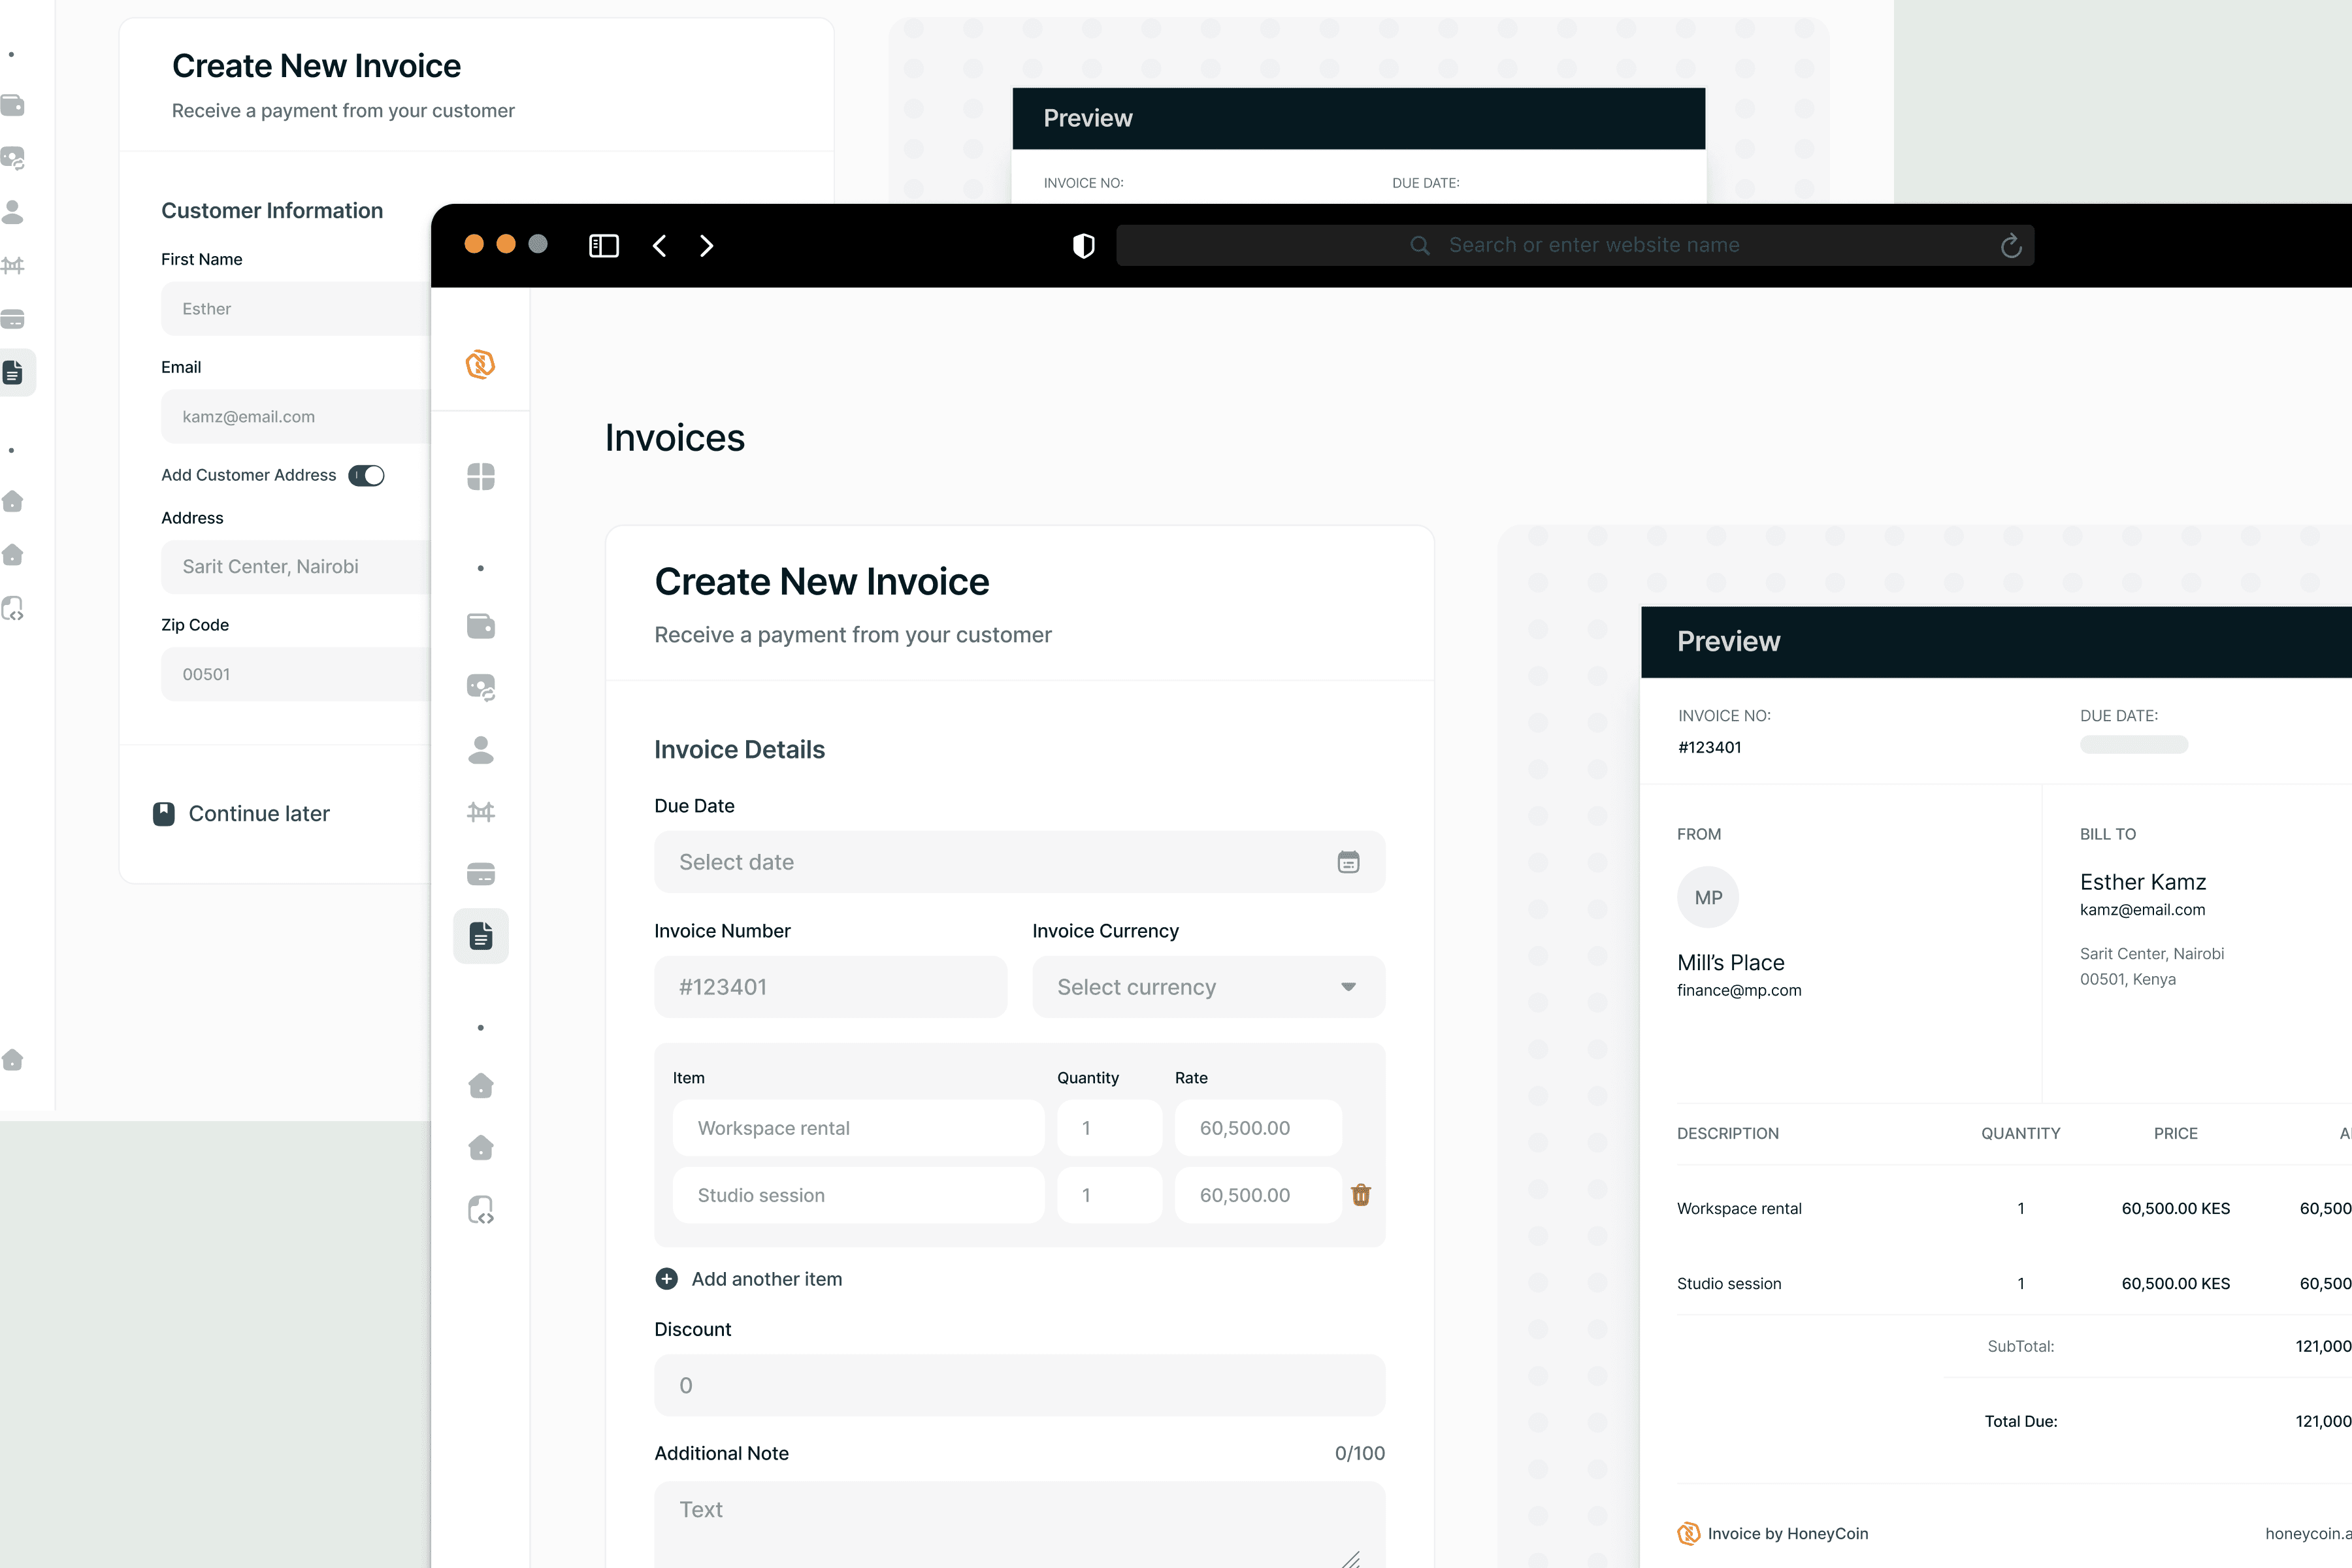The height and width of the screenshot is (1568, 2352).
Task: Open the card icon in background window sidebar
Action: tap(13, 319)
